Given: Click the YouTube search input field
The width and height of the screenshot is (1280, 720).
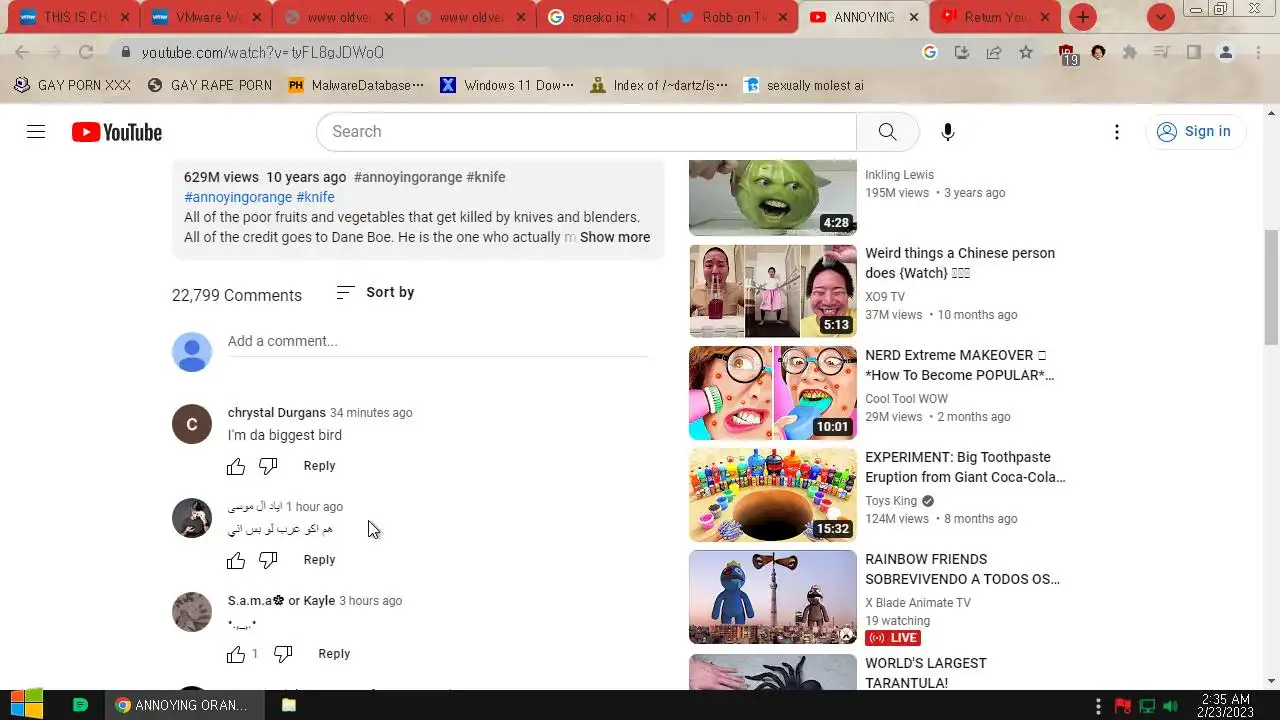Looking at the screenshot, I should click(586, 132).
